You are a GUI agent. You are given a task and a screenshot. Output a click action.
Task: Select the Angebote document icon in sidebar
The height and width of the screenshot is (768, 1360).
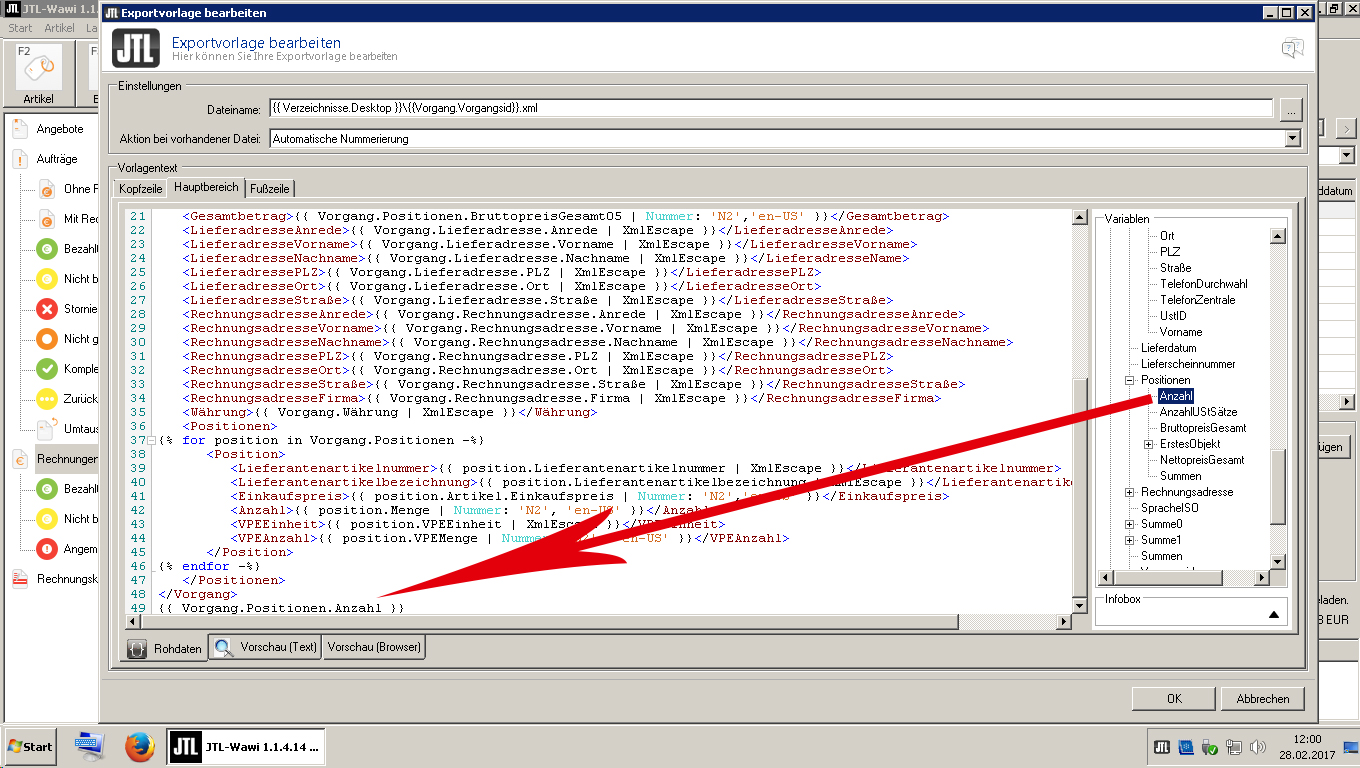click(20, 129)
